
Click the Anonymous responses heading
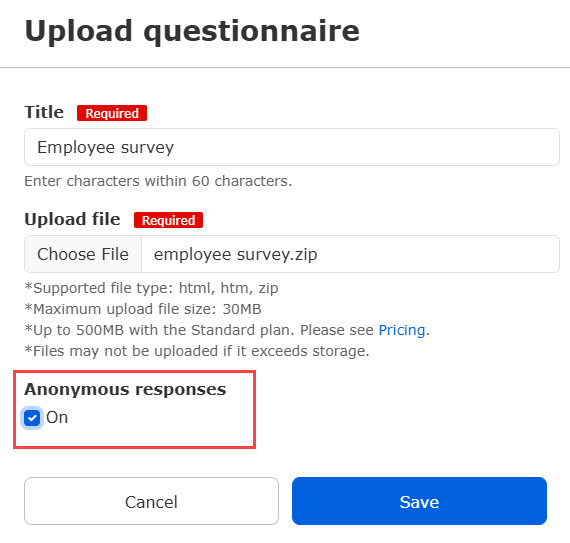pyautogui.click(x=125, y=389)
